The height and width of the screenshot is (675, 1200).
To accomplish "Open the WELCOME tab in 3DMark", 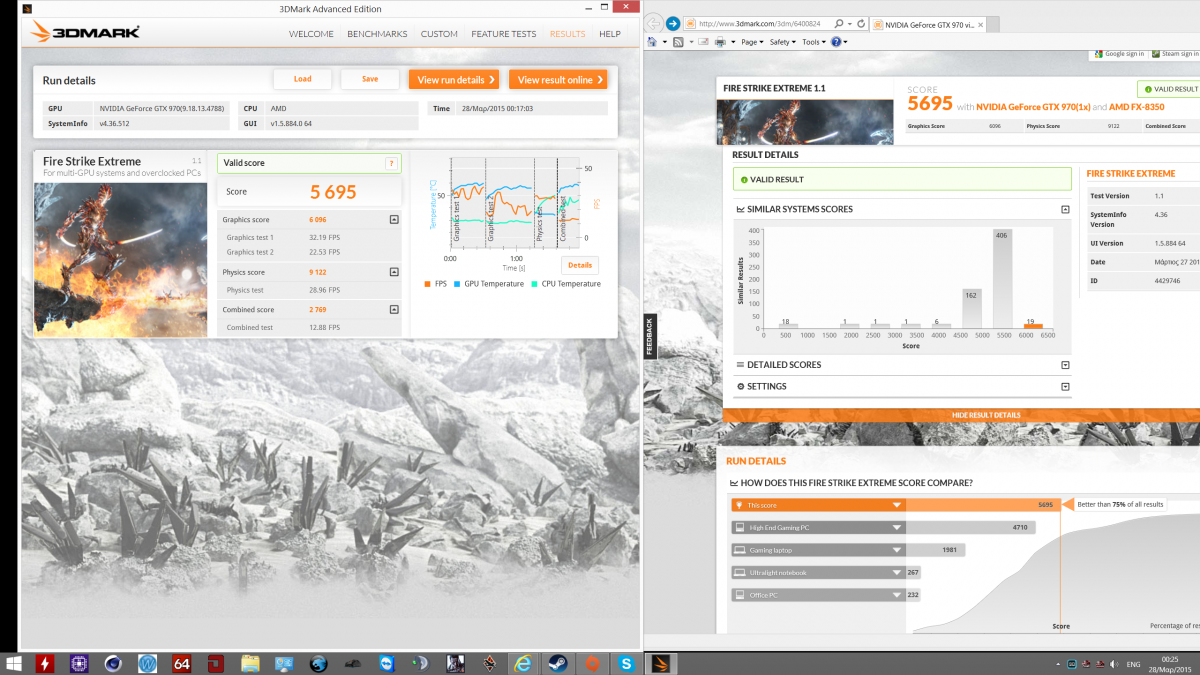I will [x=311, y=34].
